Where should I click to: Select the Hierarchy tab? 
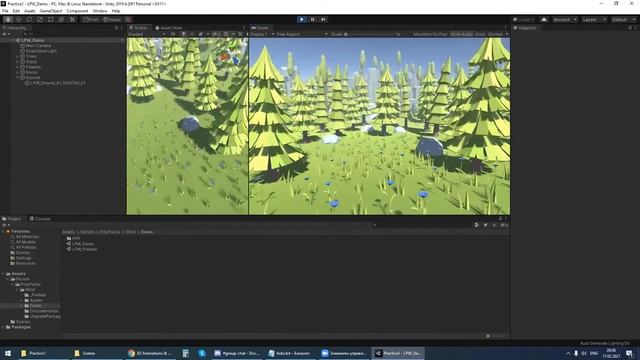click(x=15, y=28)
